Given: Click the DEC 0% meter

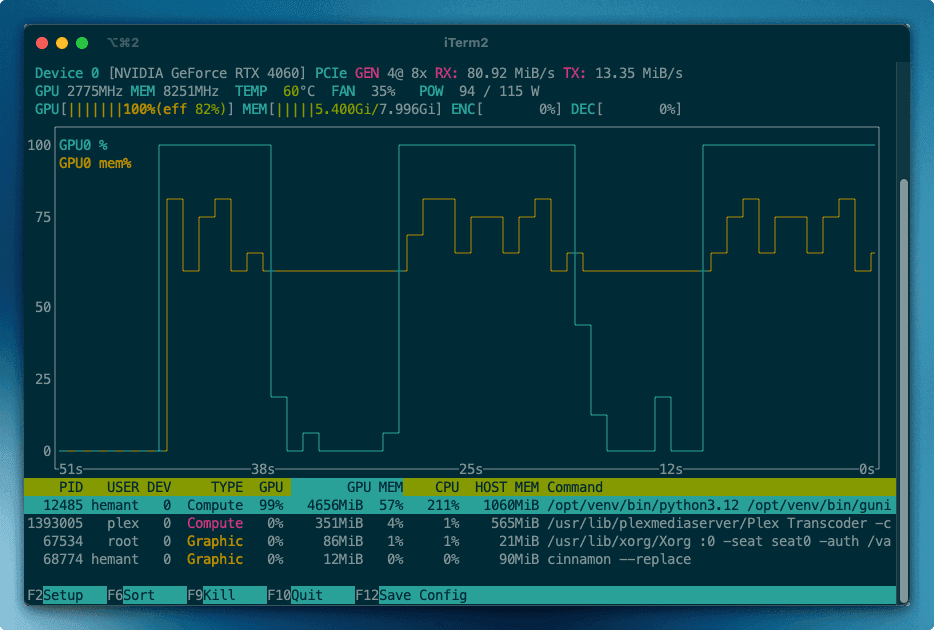Looking at the screenshot, I should click(x=626, y=109).
